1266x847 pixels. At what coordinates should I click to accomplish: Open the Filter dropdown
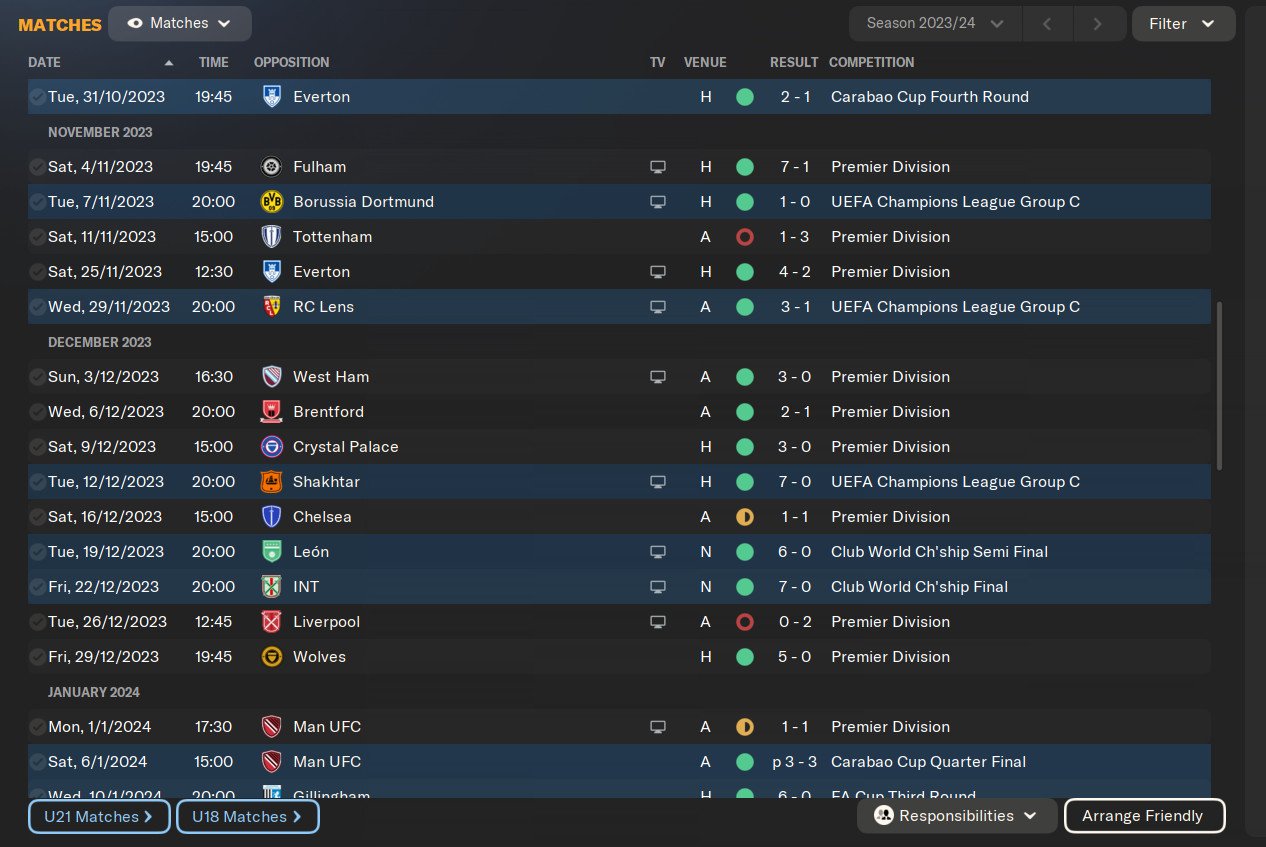click(x=1182, y=23)
